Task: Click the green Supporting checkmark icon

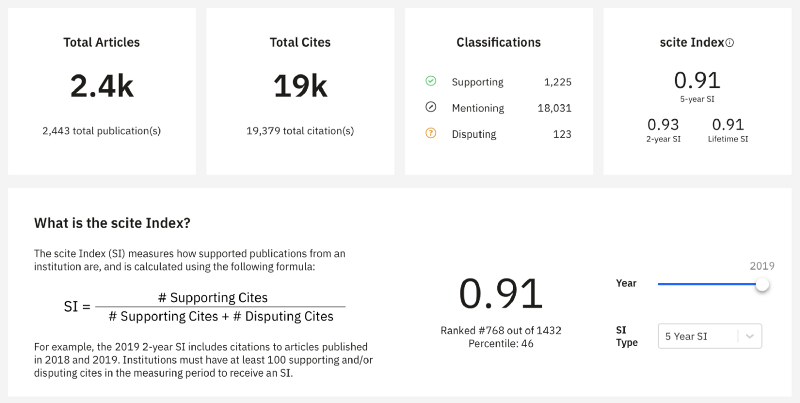Action: 431,82
